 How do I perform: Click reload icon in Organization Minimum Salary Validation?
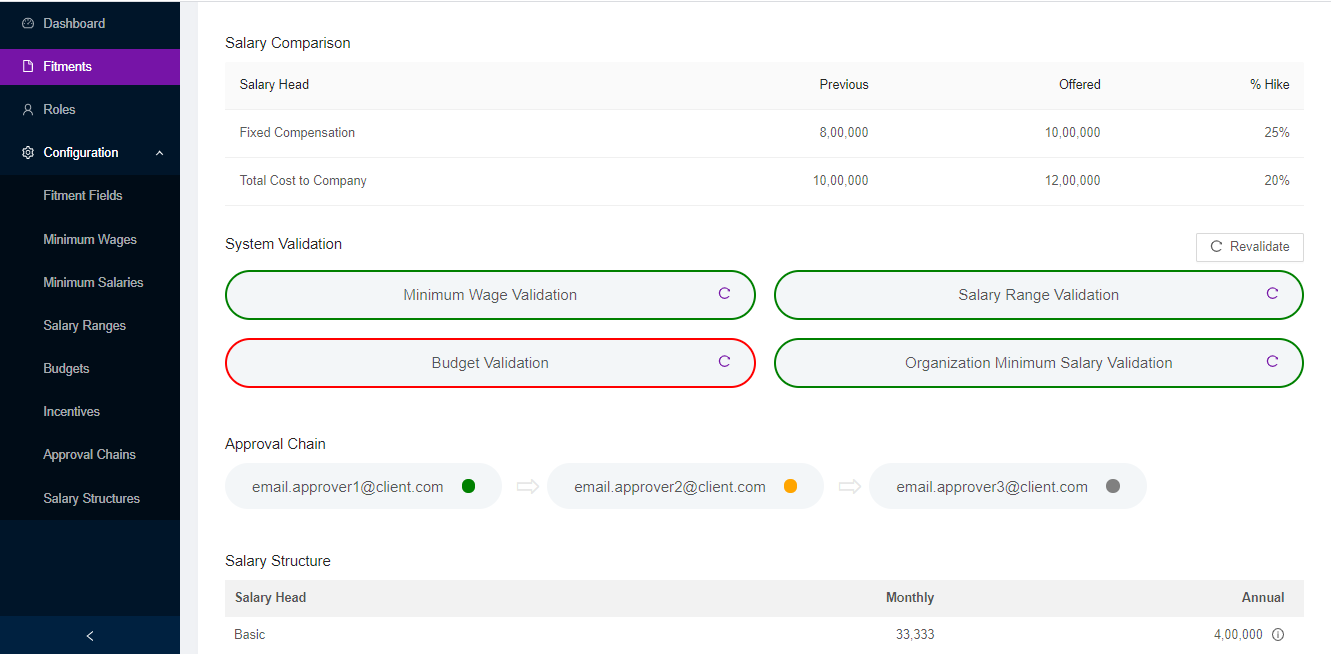click(x=1272, y=362)
